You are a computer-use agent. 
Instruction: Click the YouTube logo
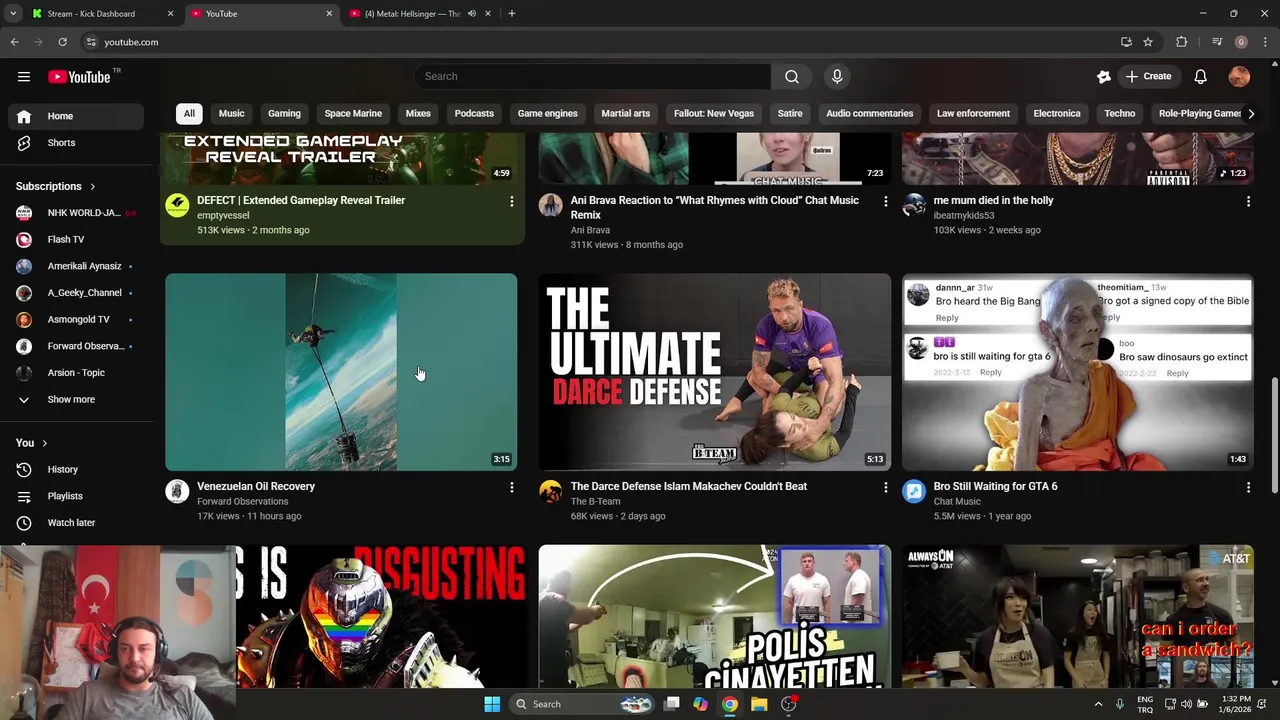(x=79, y=77)
